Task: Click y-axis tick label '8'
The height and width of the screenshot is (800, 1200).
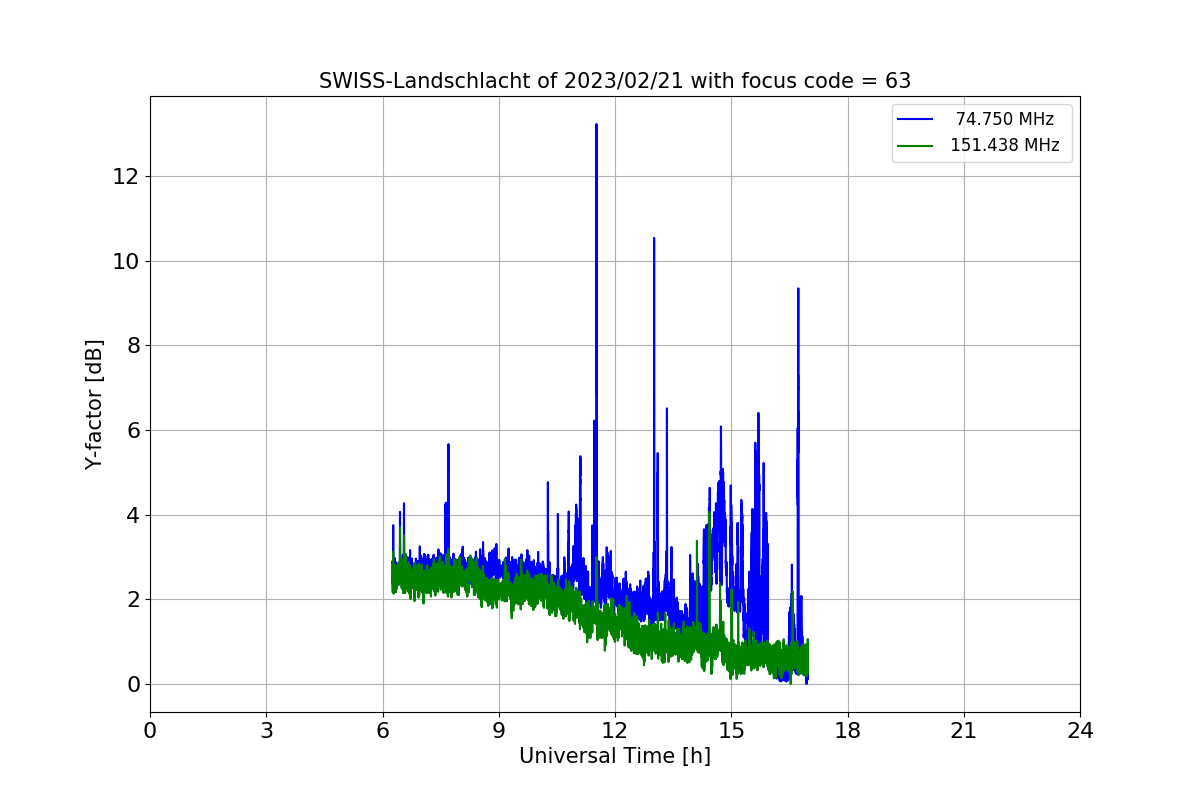Action: 133,346
